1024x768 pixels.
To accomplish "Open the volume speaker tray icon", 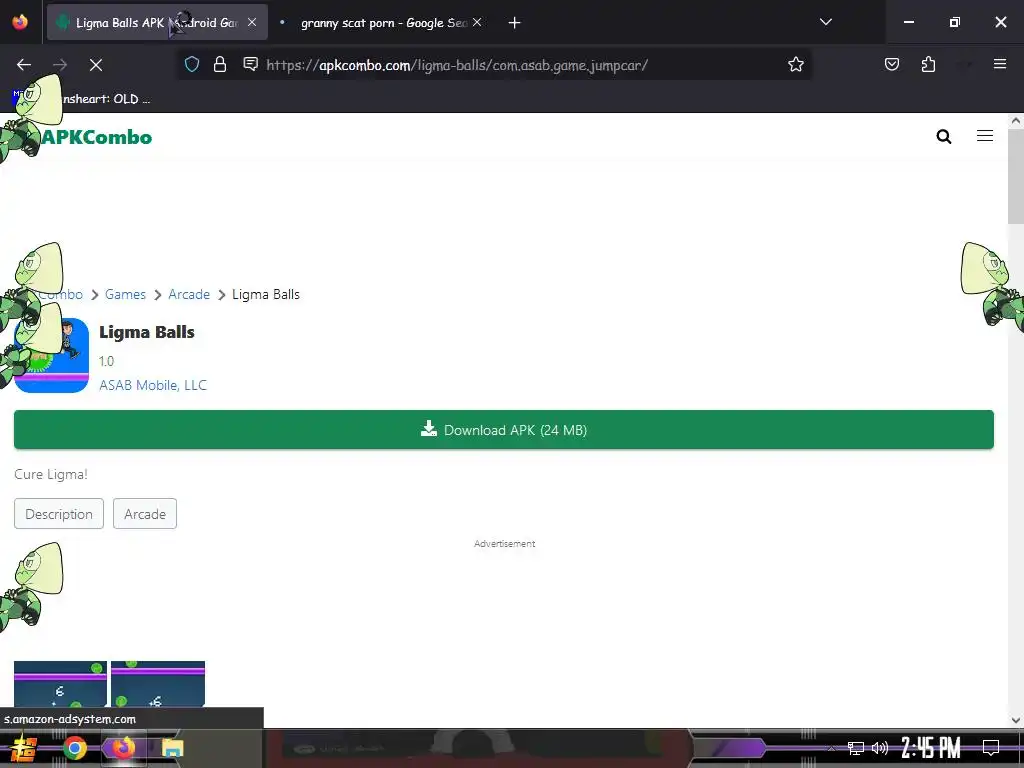I will click(x=880, y=748).
